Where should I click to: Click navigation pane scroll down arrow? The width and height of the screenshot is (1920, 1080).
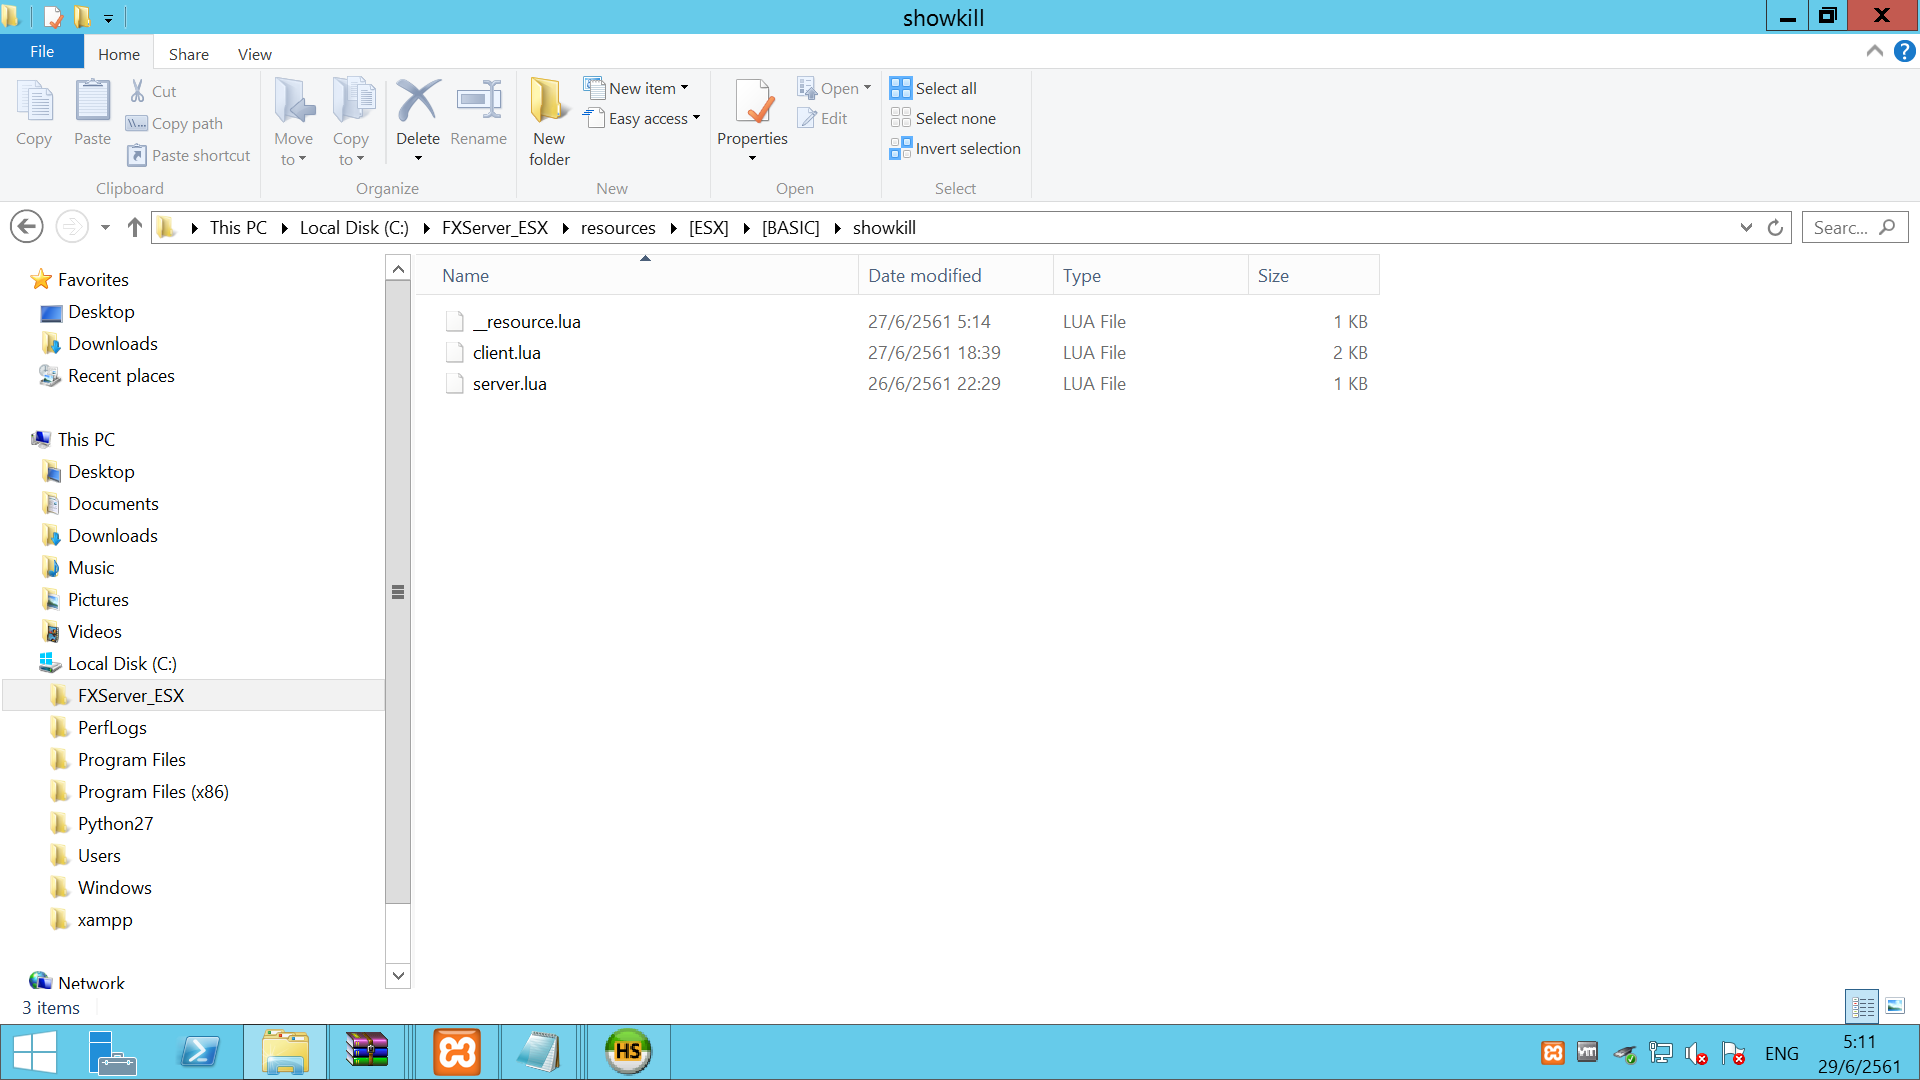[x=398, y=975]
